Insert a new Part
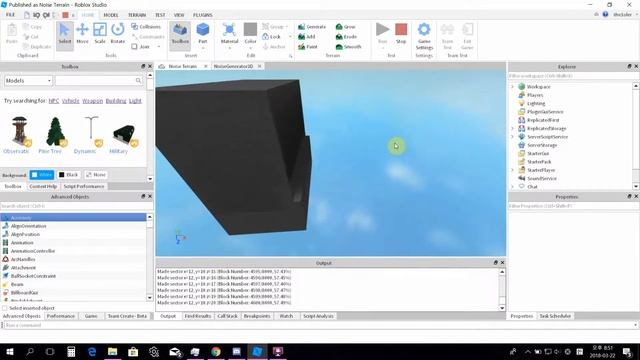Screen dimensions: 640x360 (x=203, y=32)
